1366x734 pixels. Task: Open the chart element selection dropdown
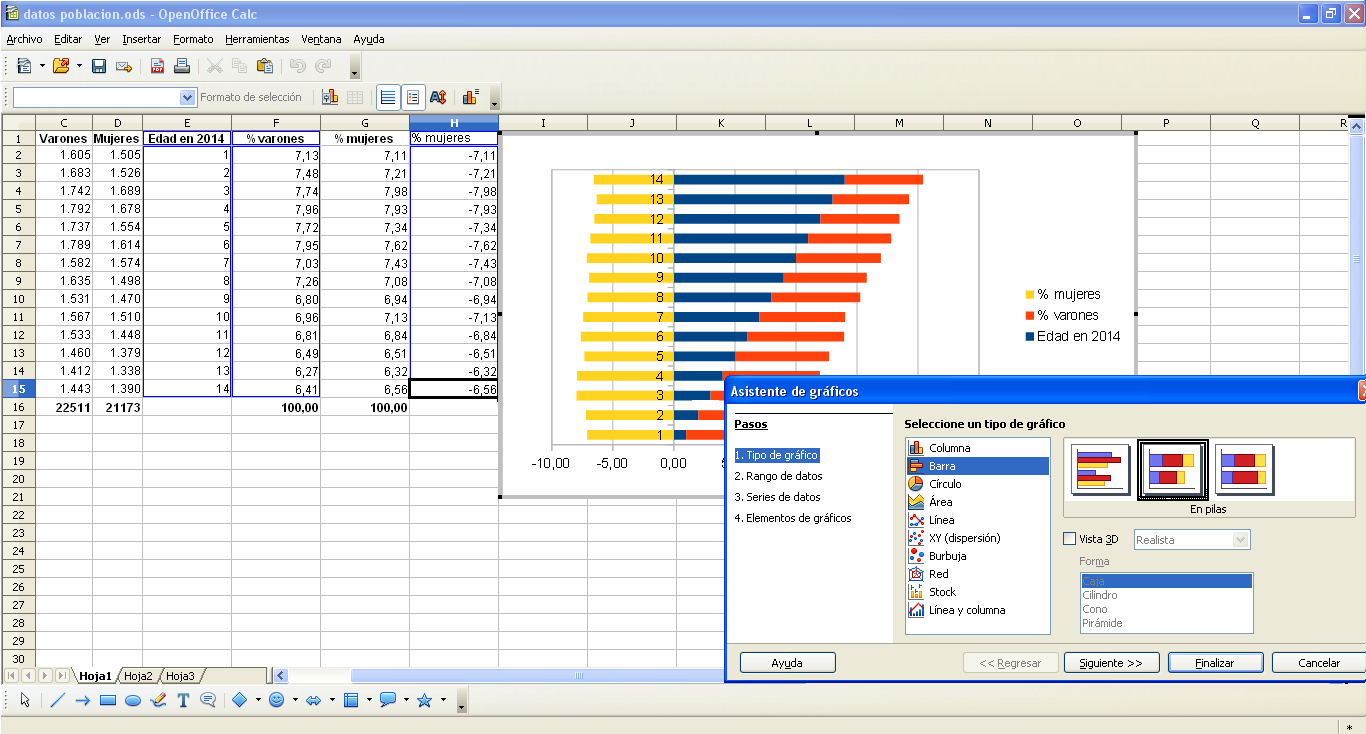[187, 97]
